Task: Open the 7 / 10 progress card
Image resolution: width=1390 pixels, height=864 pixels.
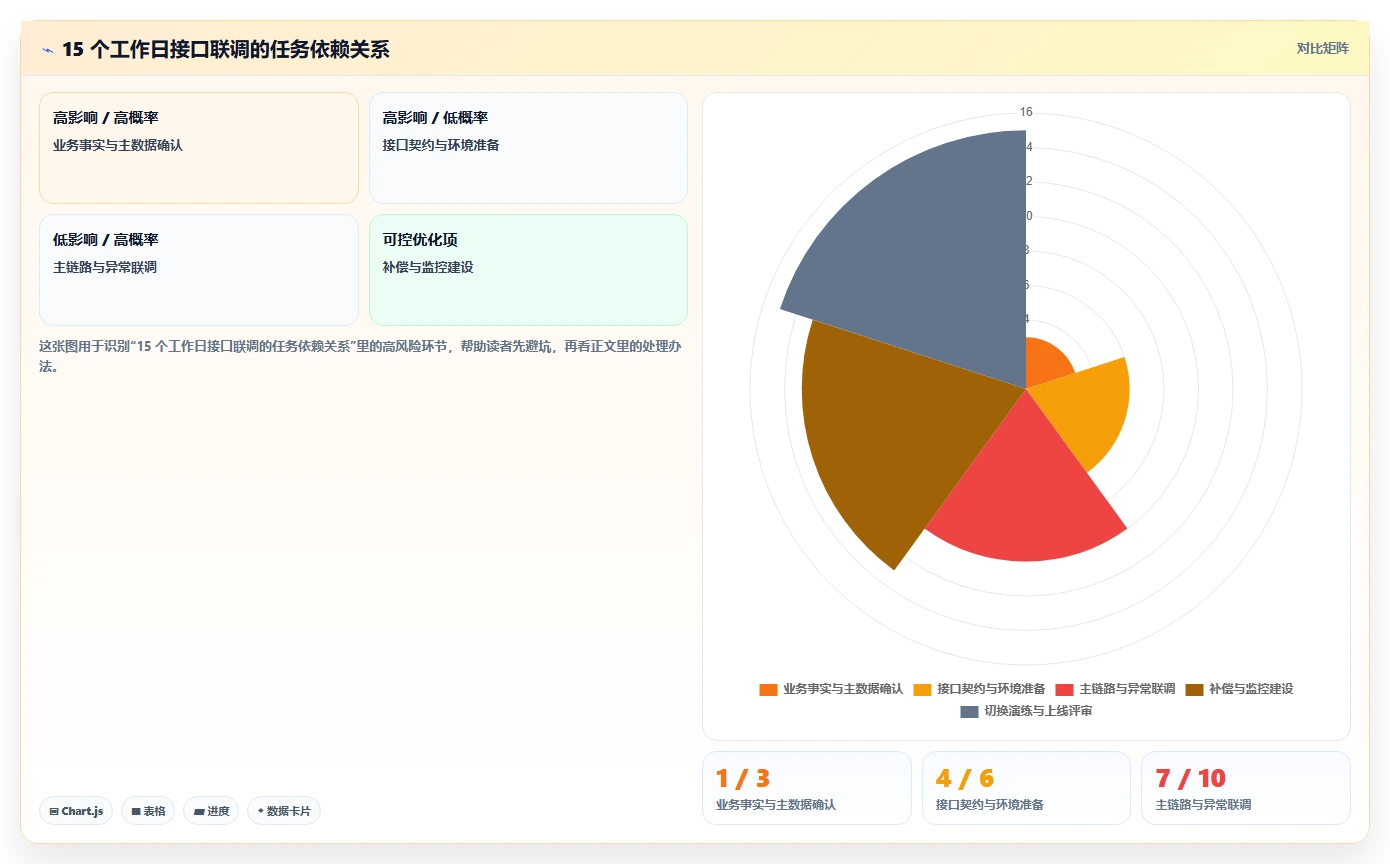Action: click(1246, 788)
